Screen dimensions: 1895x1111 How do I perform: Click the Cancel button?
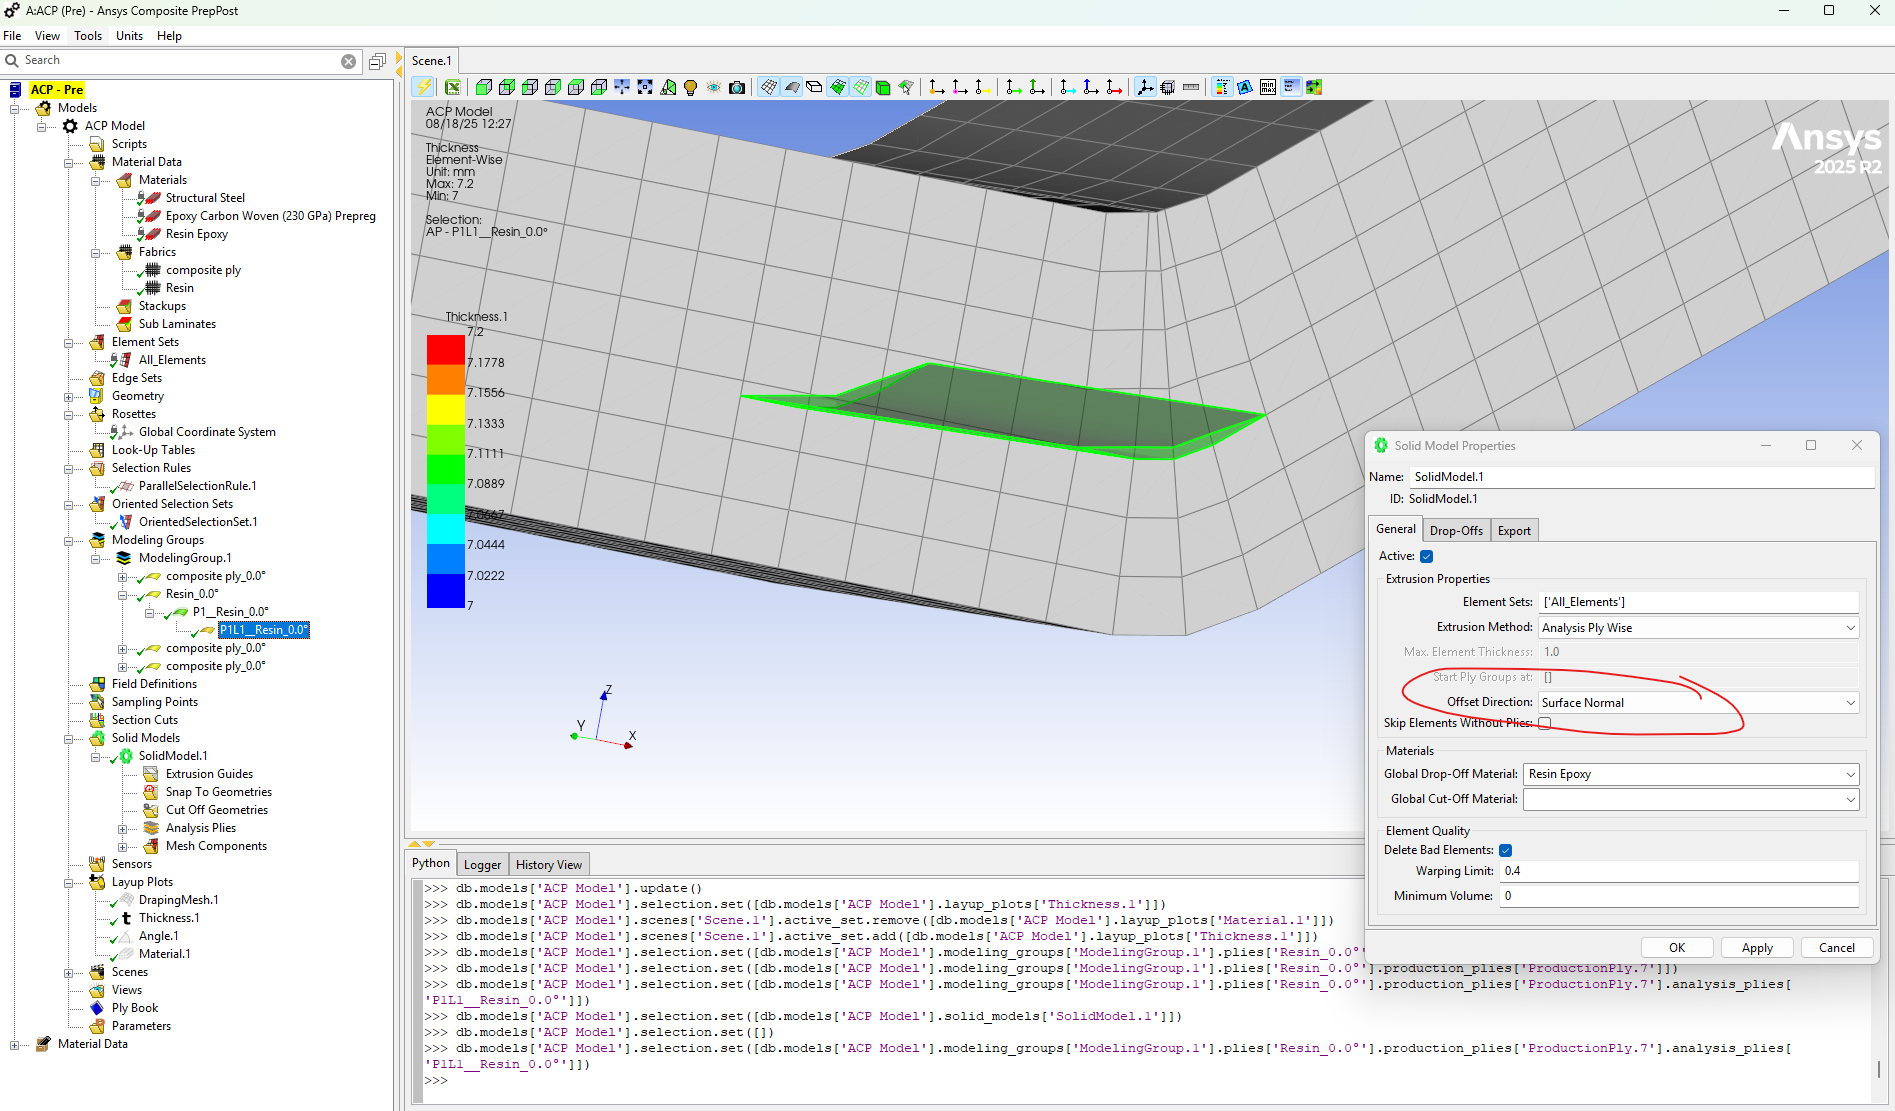pos(1836,947)
